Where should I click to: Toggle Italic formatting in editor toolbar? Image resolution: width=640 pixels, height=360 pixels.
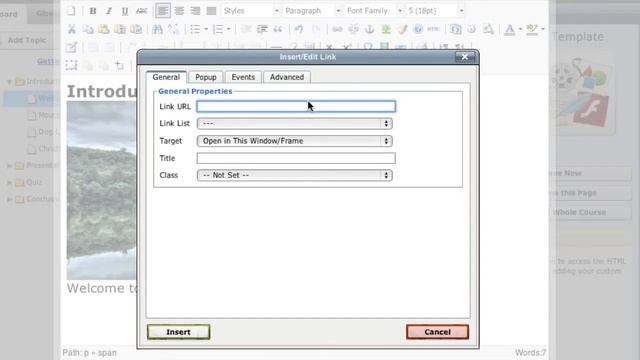coord(109,11)
